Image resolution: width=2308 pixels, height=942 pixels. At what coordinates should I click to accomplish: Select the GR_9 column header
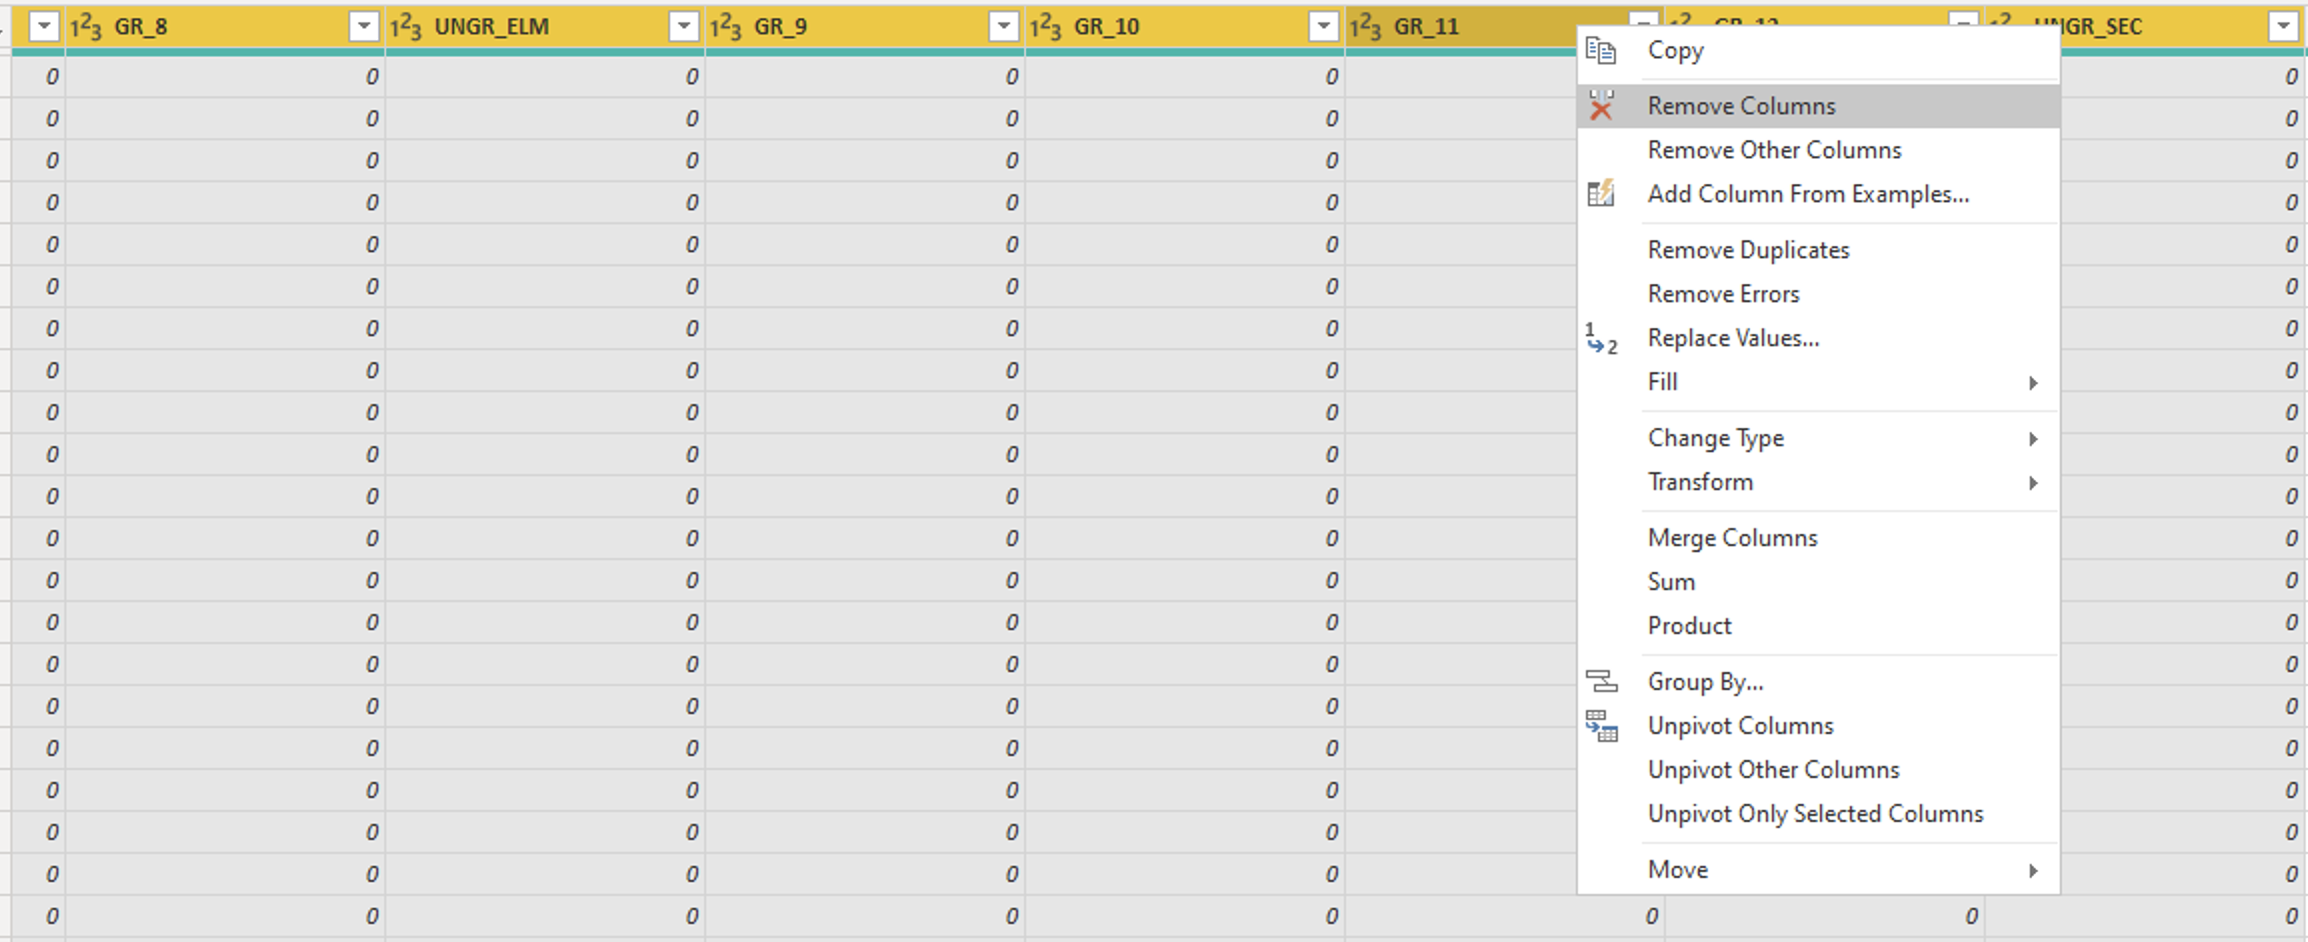point(865,27)
